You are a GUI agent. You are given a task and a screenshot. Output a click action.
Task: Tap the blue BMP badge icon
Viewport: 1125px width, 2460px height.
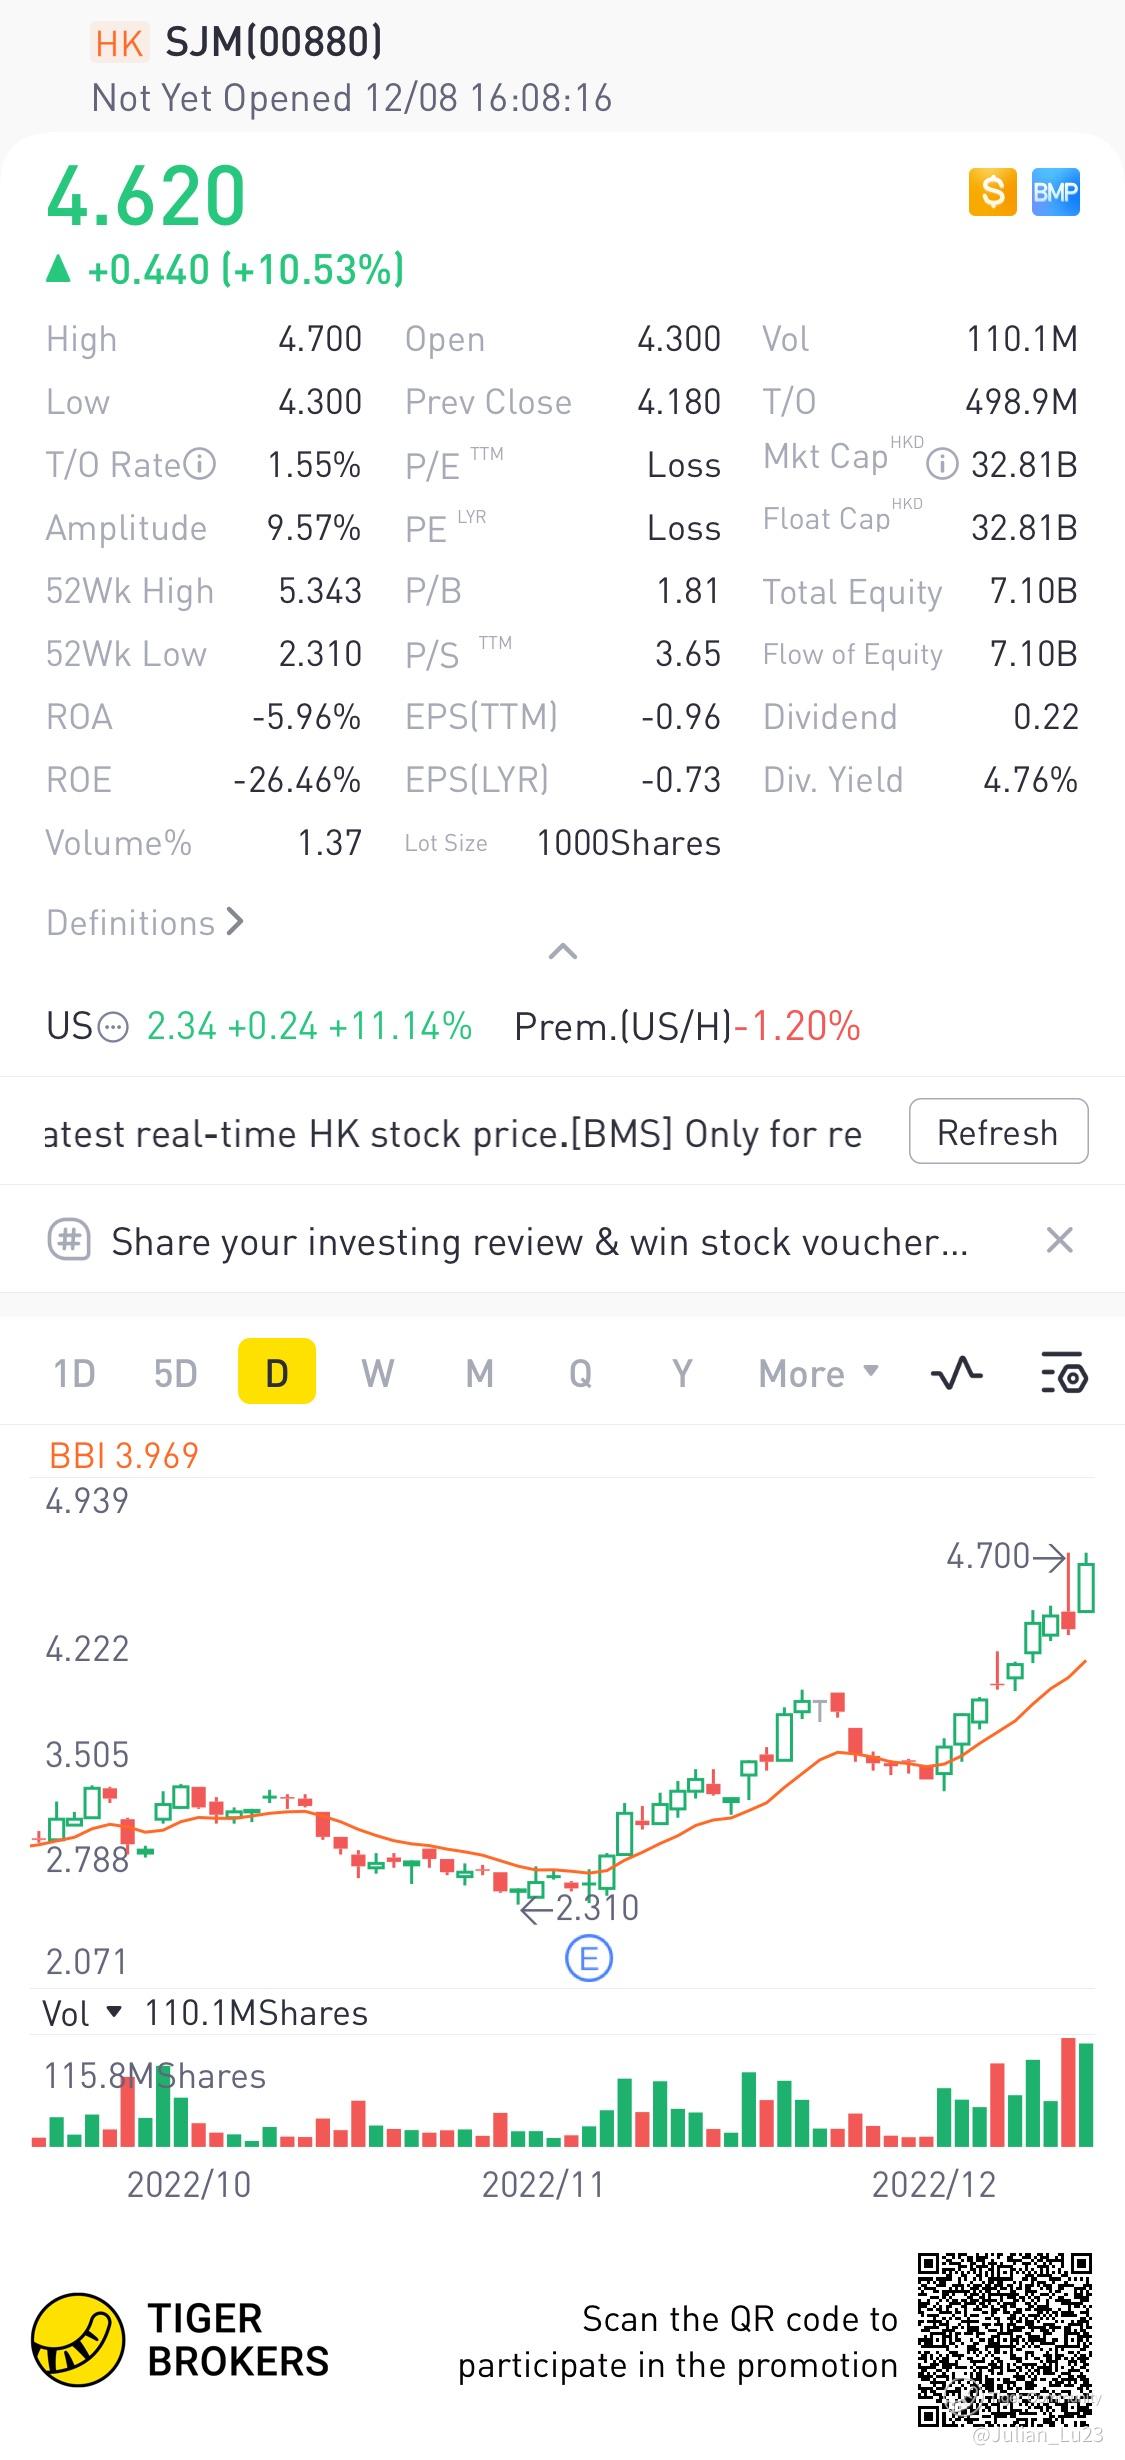pyautogui.click(x=1055, y=191)
